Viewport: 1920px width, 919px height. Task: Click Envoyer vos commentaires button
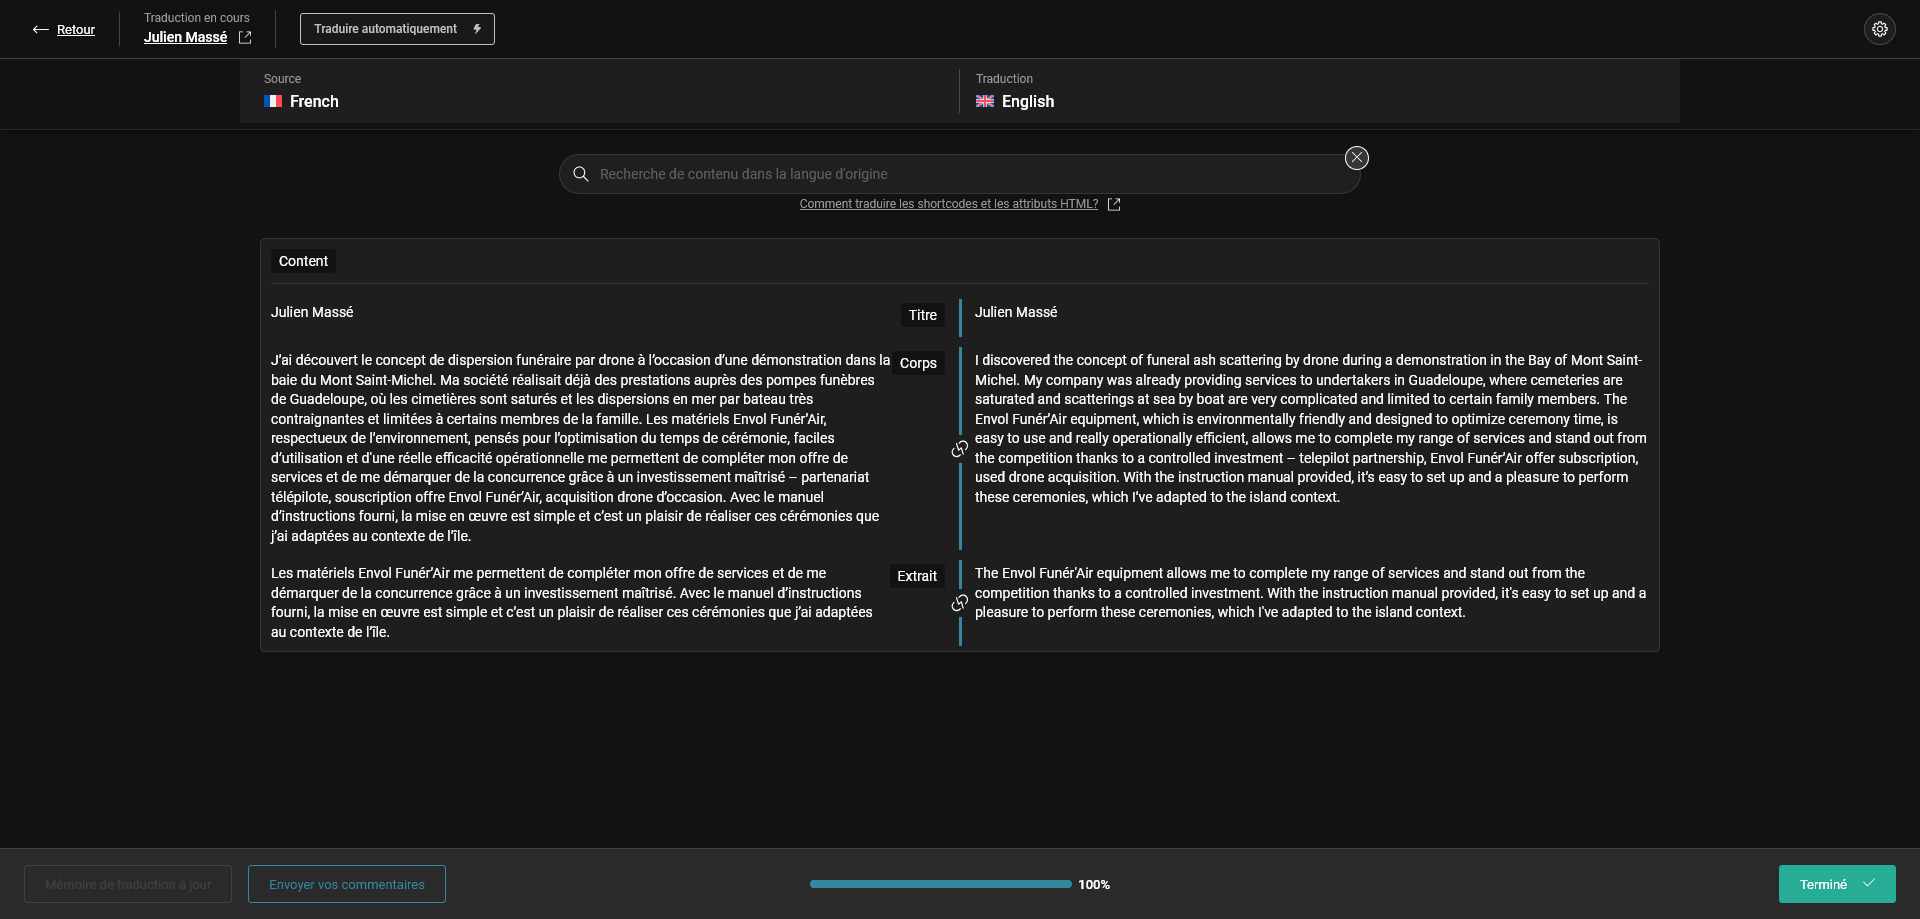click(347, 884)
